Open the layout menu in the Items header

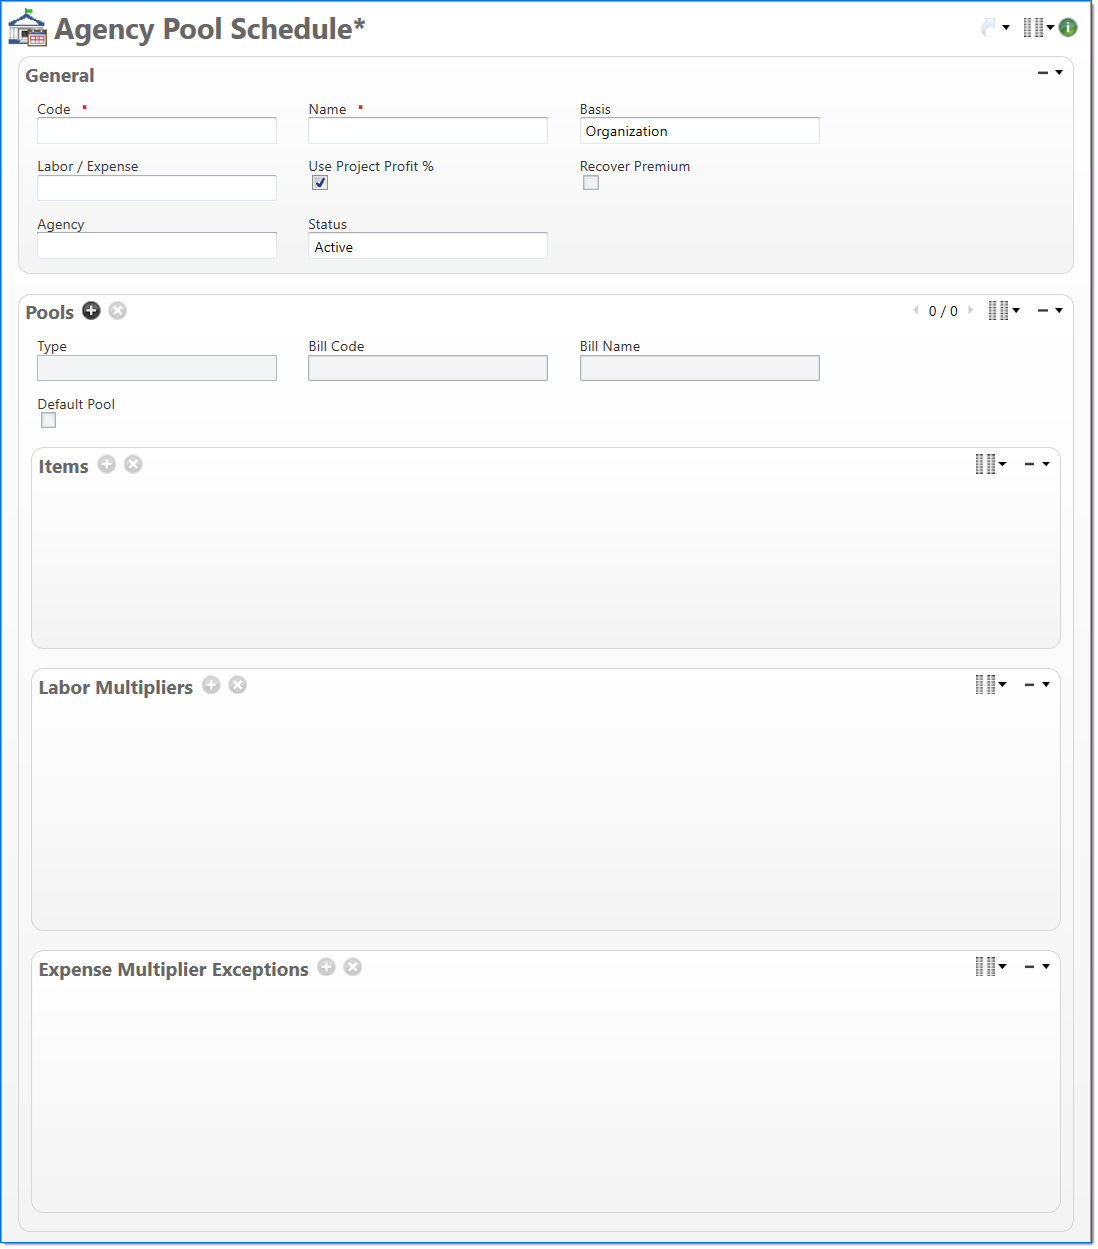989,464
